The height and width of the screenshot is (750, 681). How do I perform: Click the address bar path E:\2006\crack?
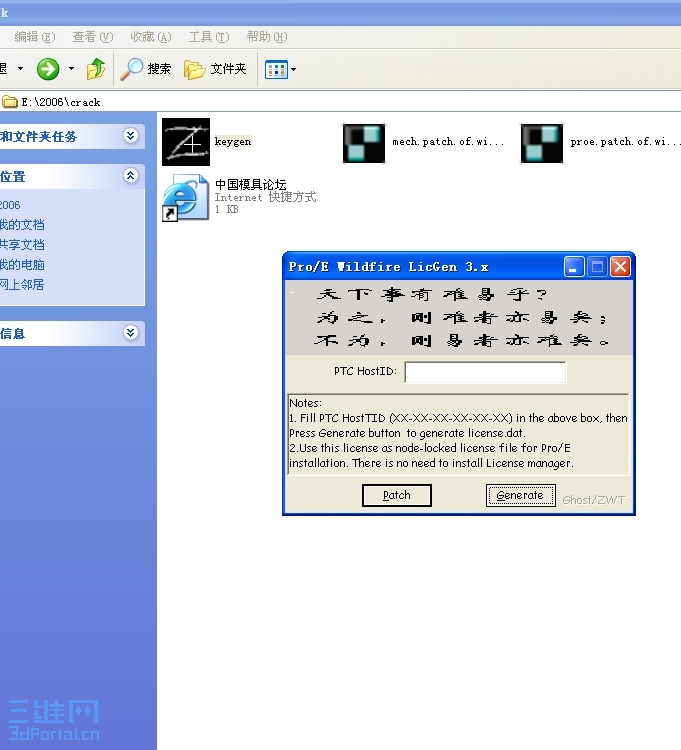[61, 102]
